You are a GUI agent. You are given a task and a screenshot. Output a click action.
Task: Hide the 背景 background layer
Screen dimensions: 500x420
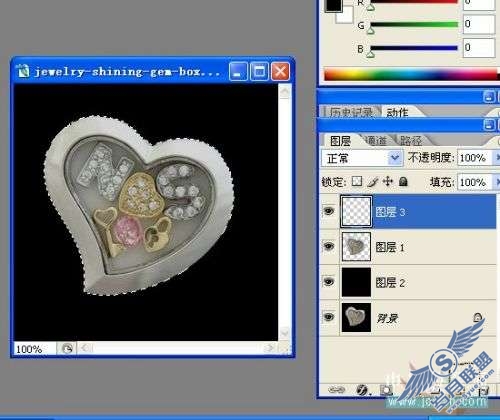point(329,317)
